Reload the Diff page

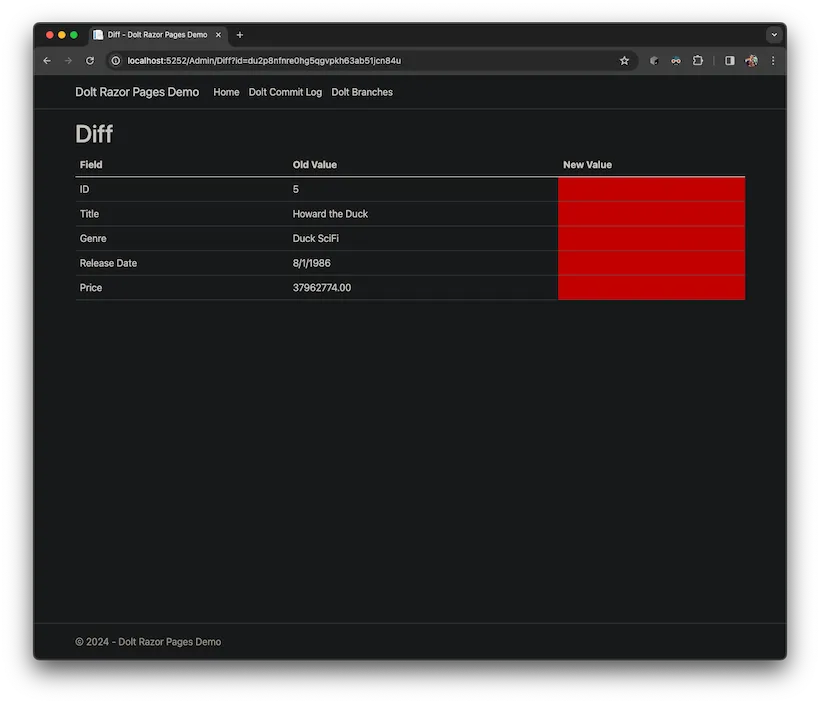pyautogui.click(x=89, y=60)
